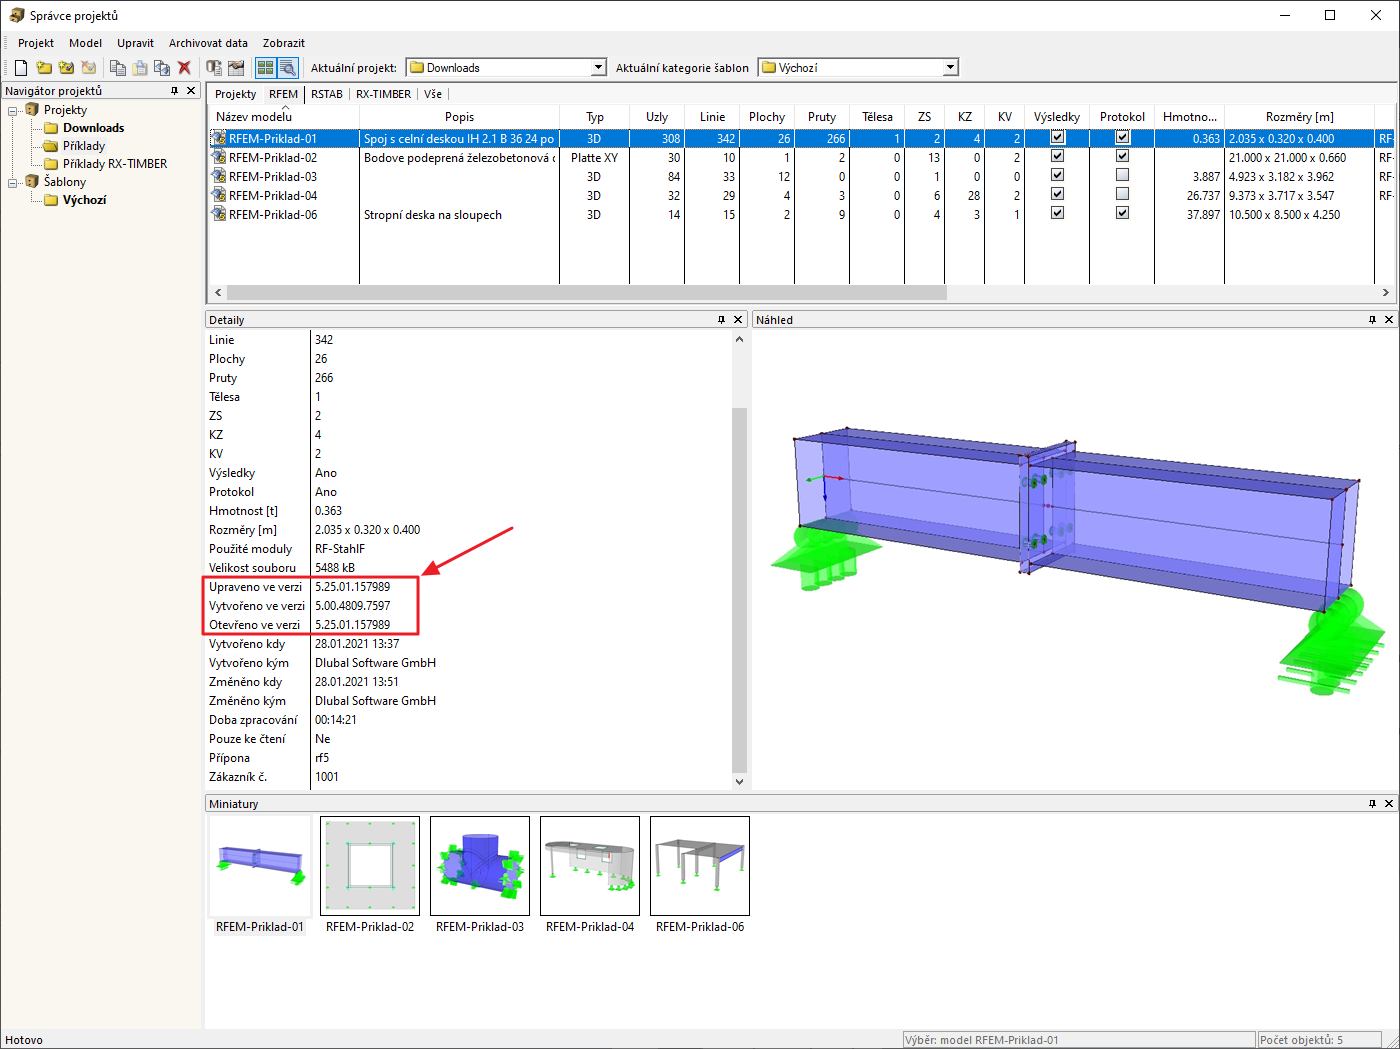Toggle Výsledky checkbox for RFEM-Priklad-01
The width and height of the screenshot is (1400, 1049).
pos(1057,138)
